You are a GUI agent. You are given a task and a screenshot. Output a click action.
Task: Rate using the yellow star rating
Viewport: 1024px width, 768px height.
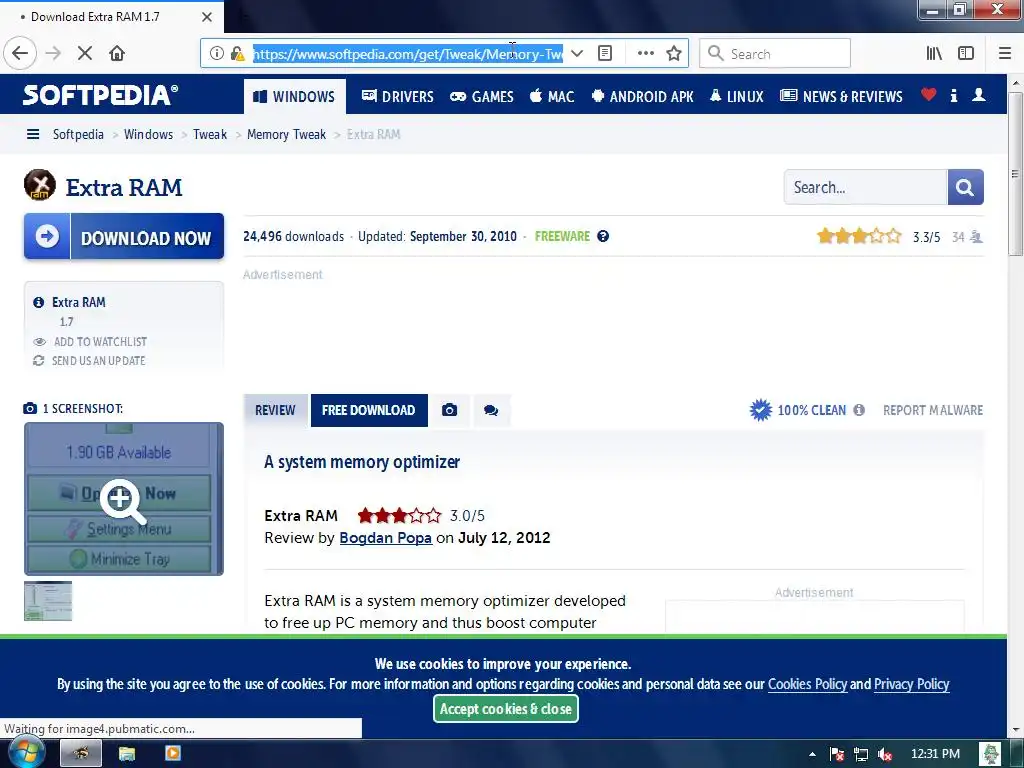(x=859, y=236)
